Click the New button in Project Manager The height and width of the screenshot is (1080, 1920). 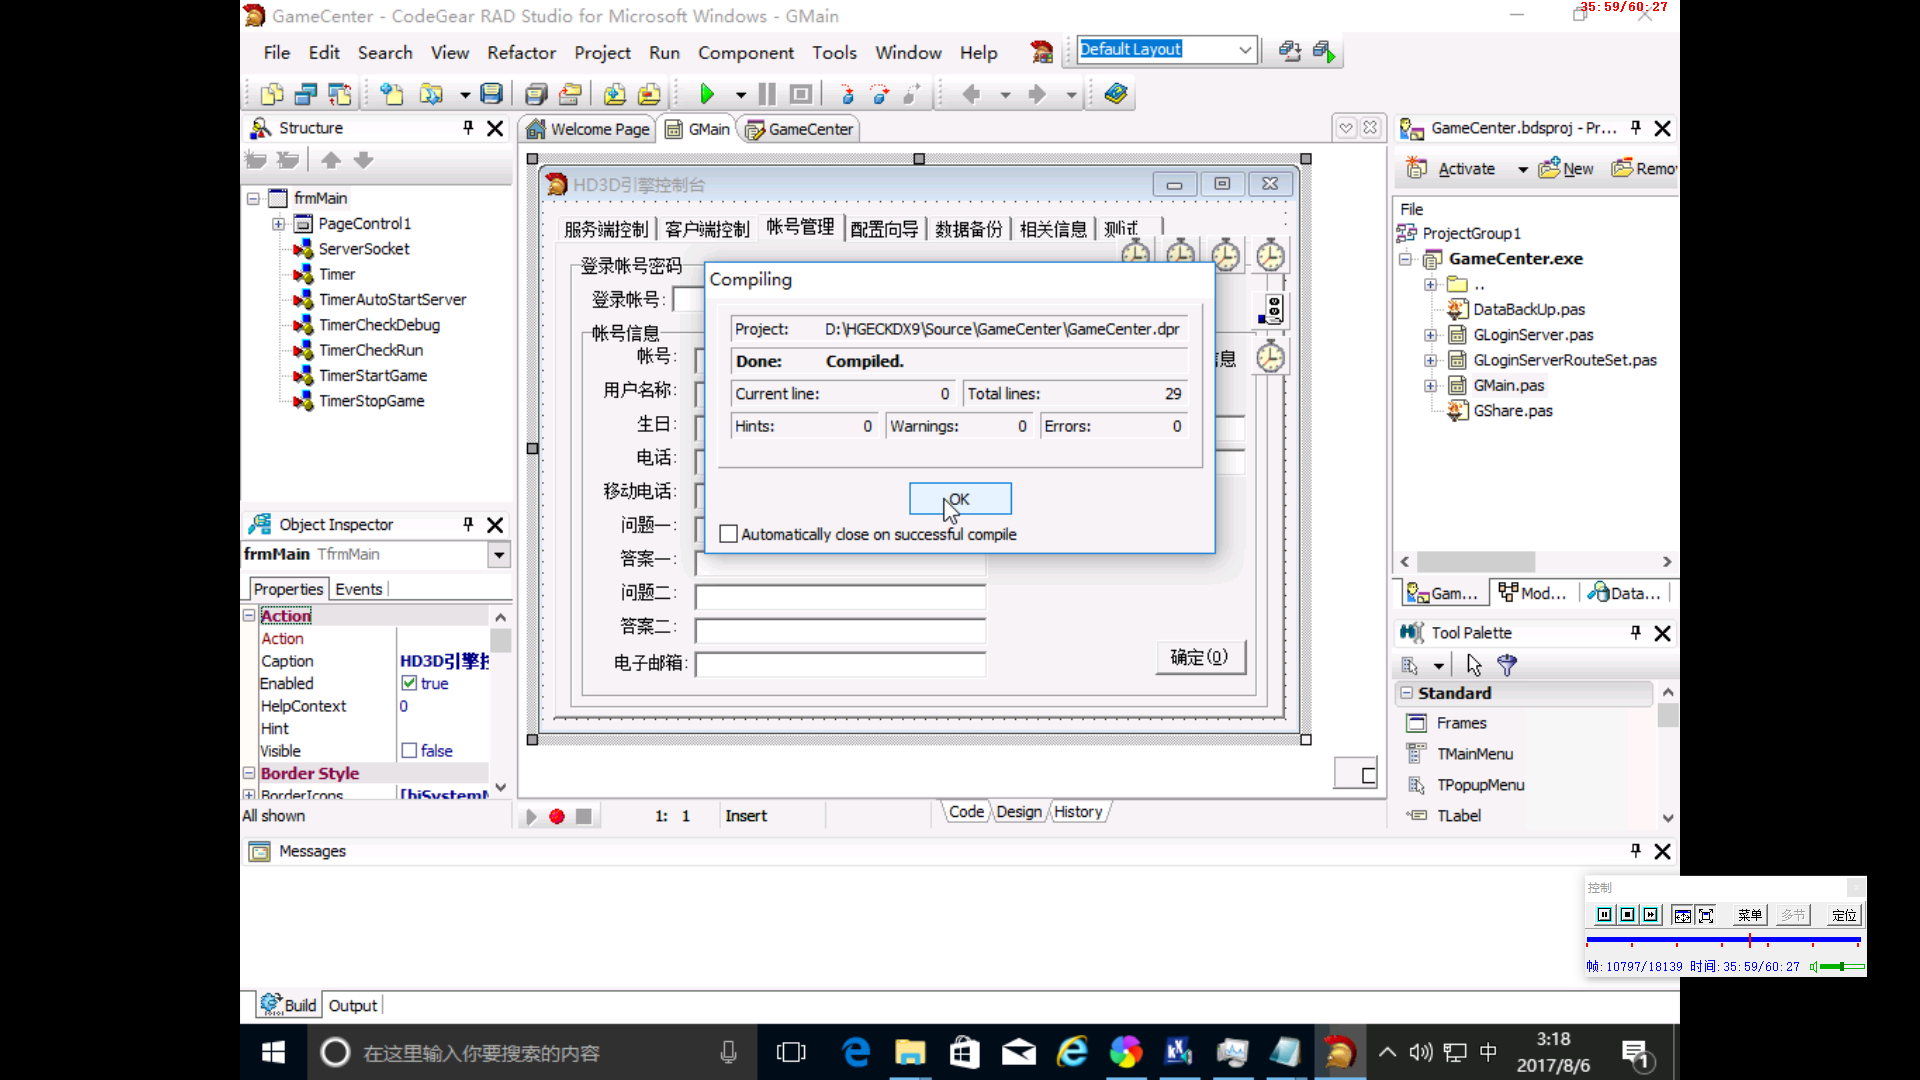[1566, 169]
